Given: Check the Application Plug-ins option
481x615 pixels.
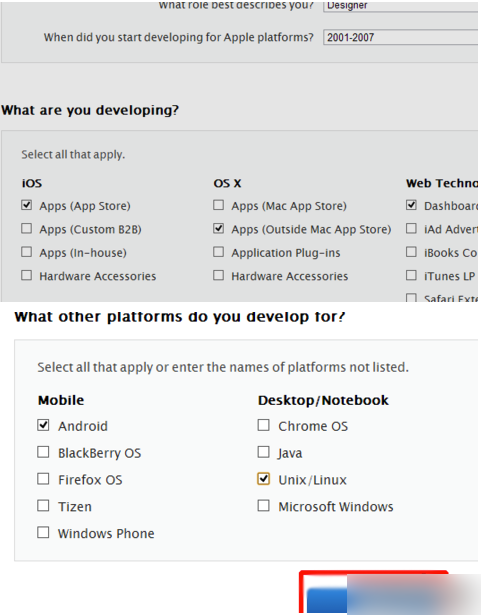Looking at the screenshot, I should tap(219, 252).
